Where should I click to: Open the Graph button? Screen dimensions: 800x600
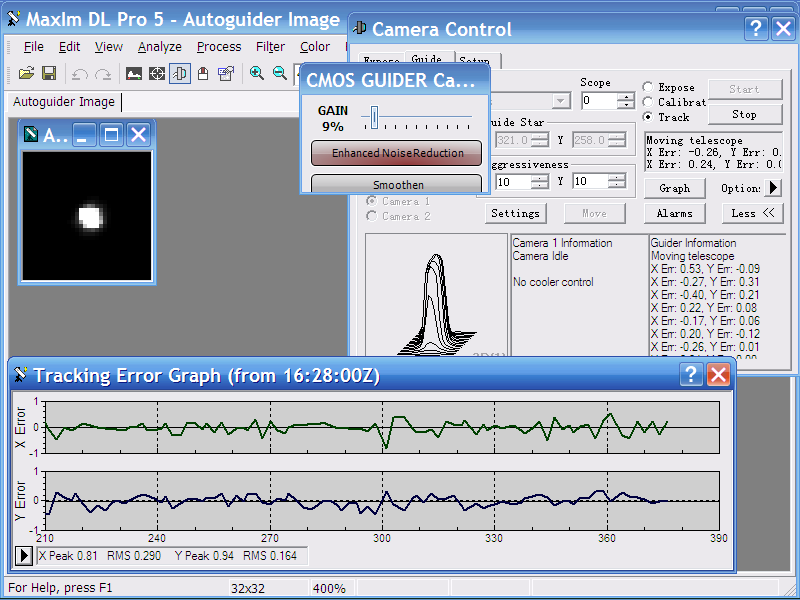(x=674, y=188)
